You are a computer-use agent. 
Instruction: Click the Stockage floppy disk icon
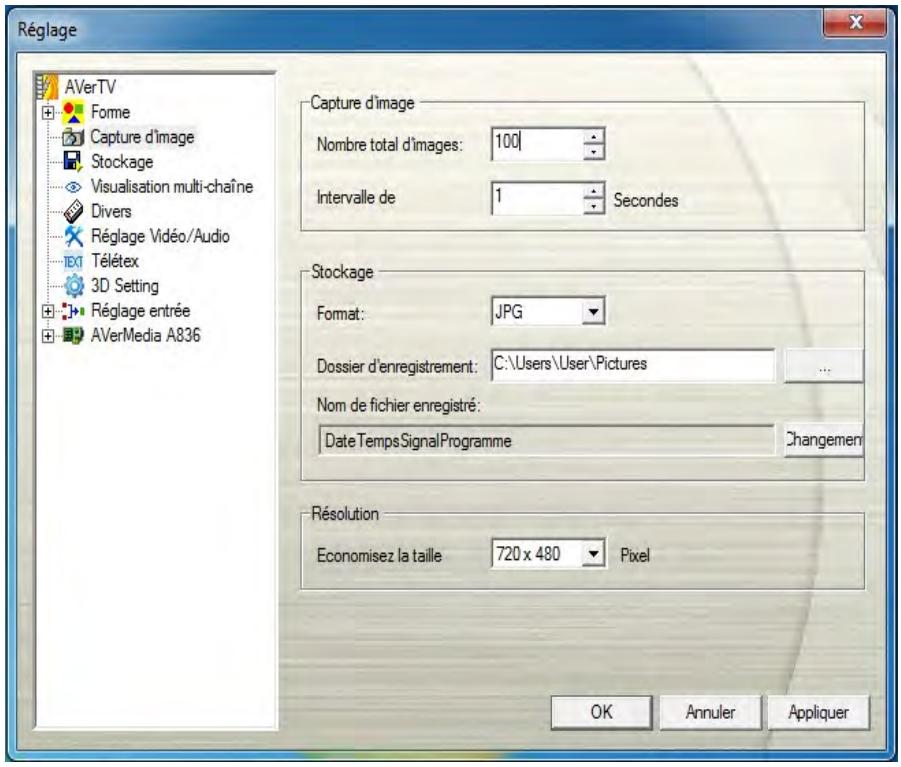(x=73, y=161)
